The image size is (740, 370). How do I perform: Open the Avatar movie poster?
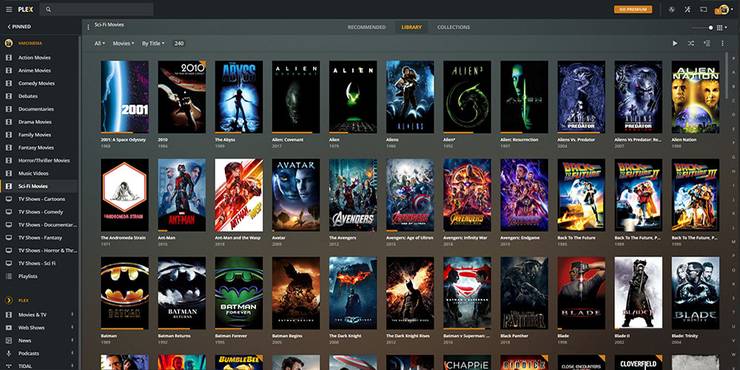click(x=296, y=195)
